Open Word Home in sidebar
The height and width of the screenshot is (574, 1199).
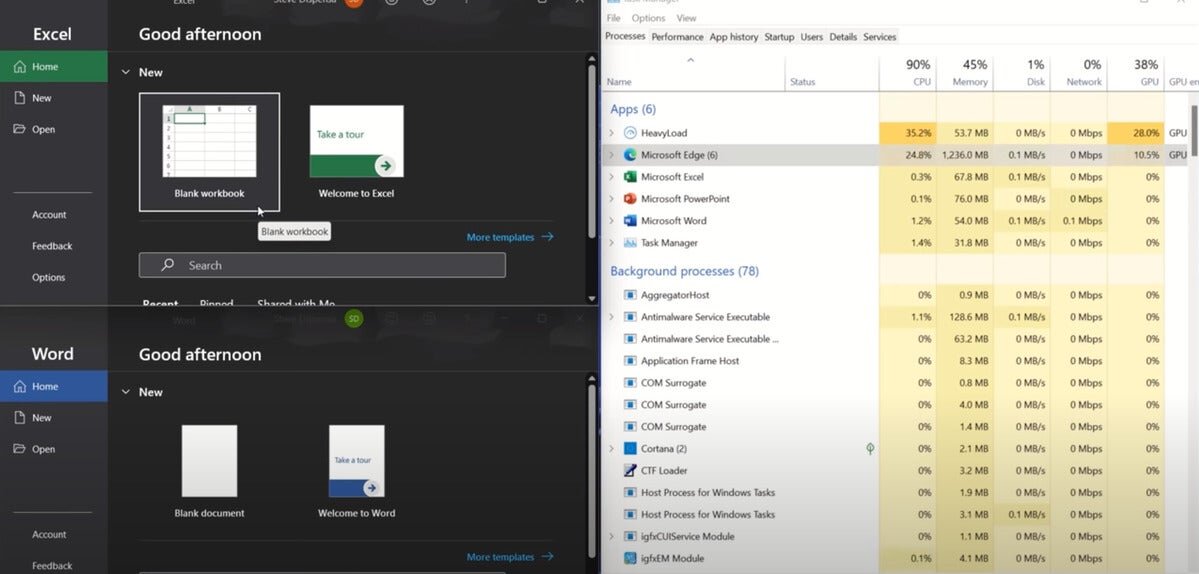click(x=54, y=386)
